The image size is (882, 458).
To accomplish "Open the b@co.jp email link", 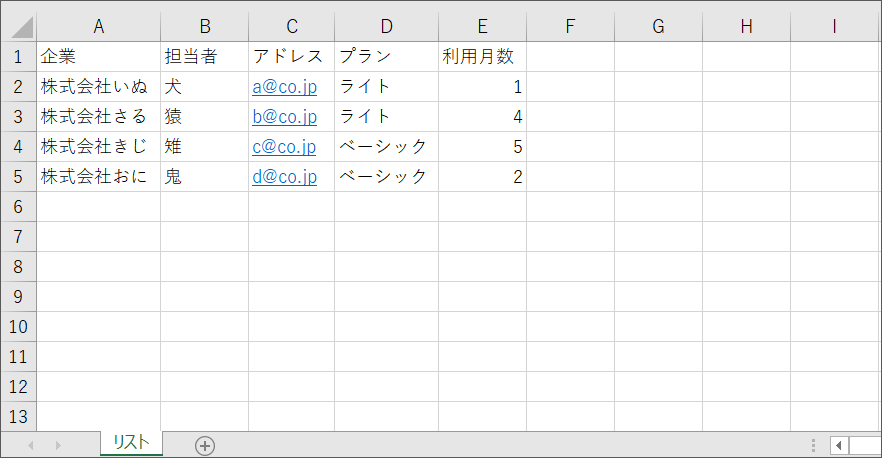I will [x=284, y=117].
